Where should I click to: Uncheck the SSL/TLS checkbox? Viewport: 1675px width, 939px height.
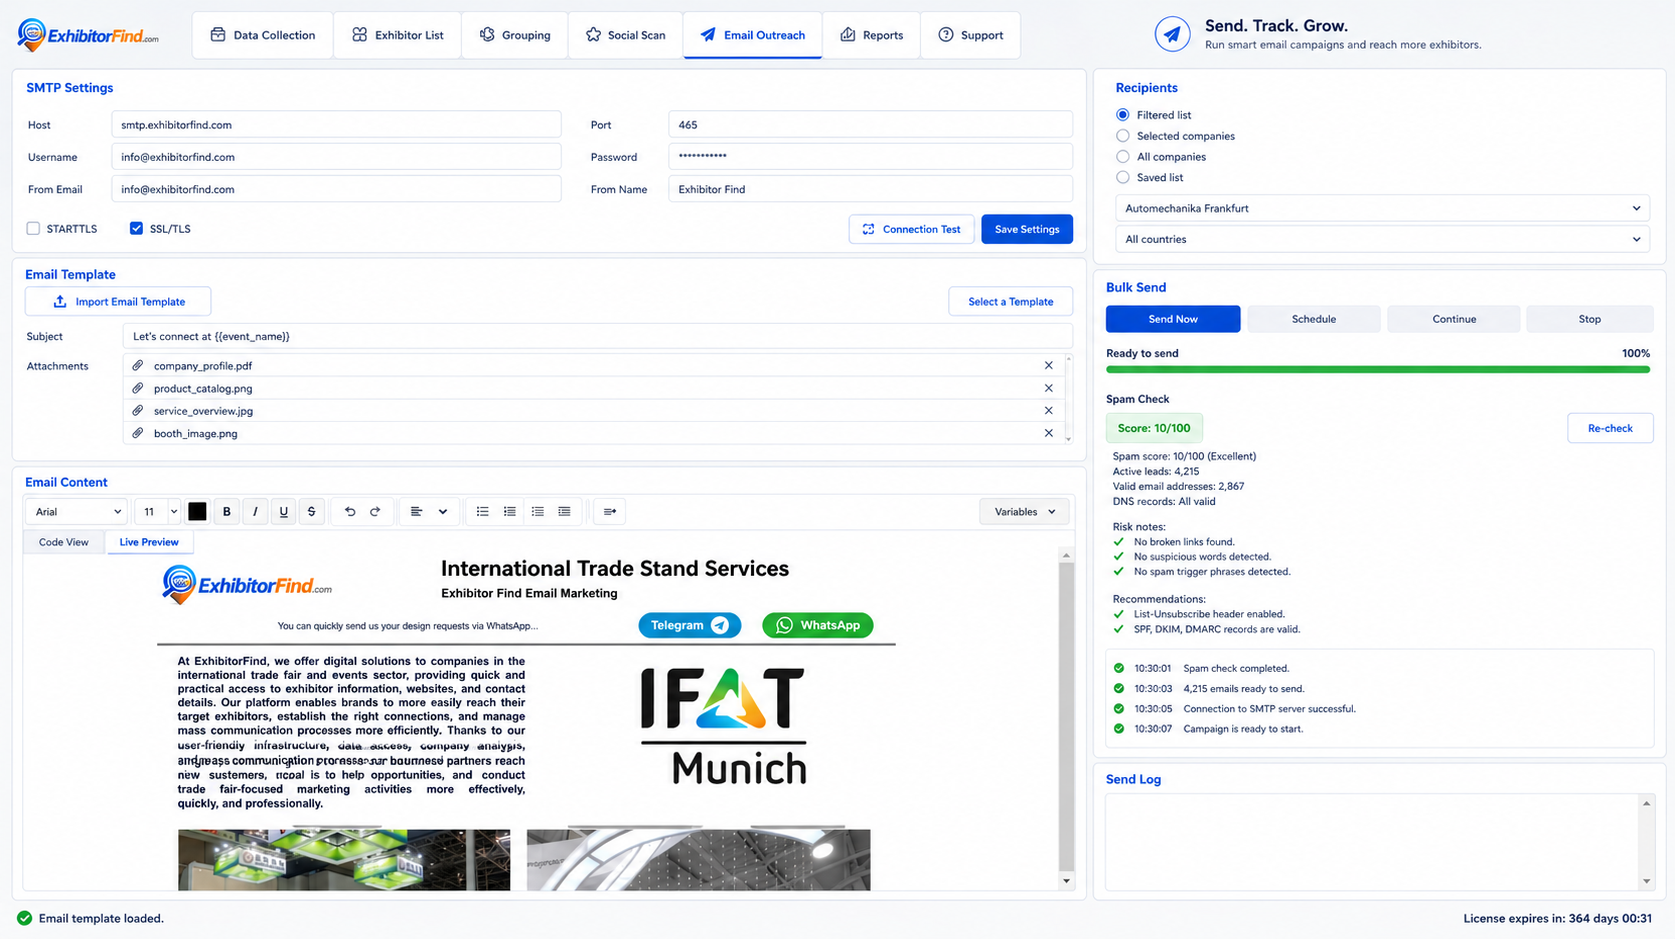(x=136, y=229)
